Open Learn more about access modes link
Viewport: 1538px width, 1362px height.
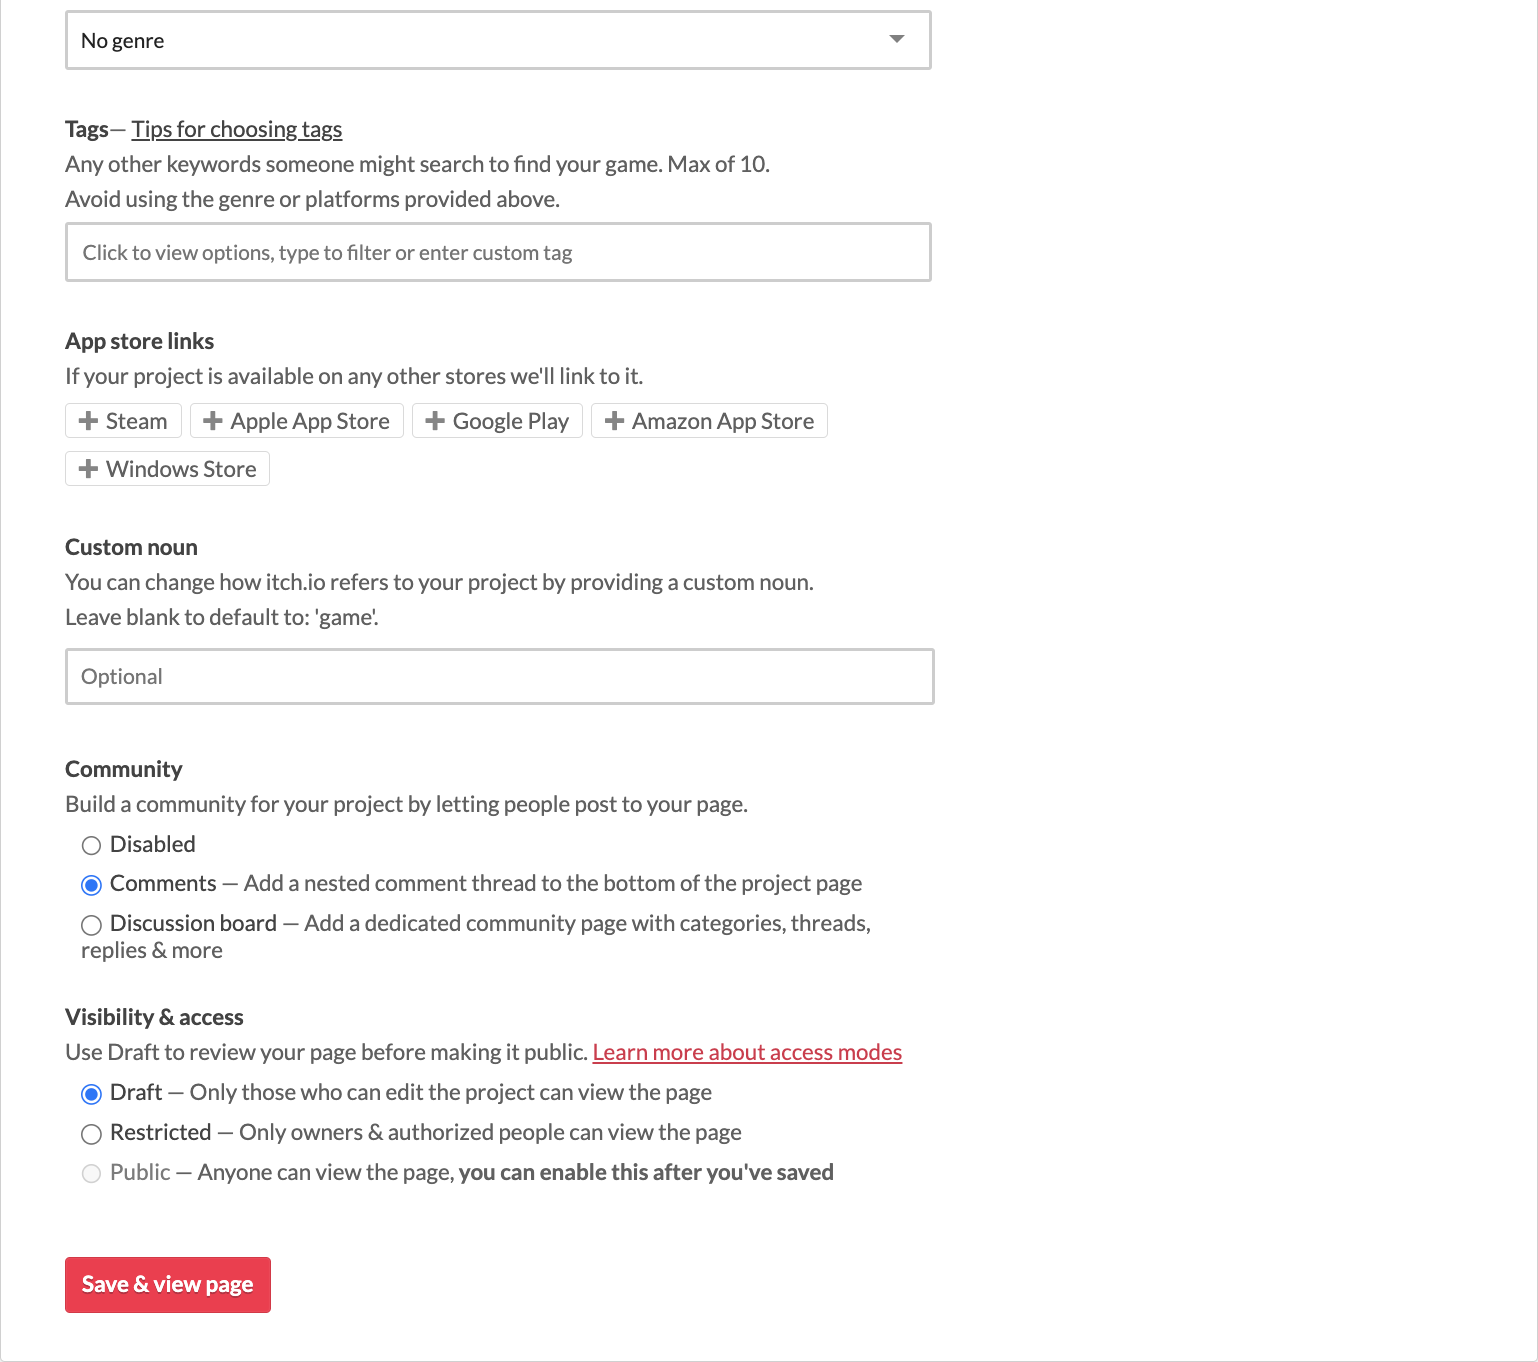(747, 1052)
